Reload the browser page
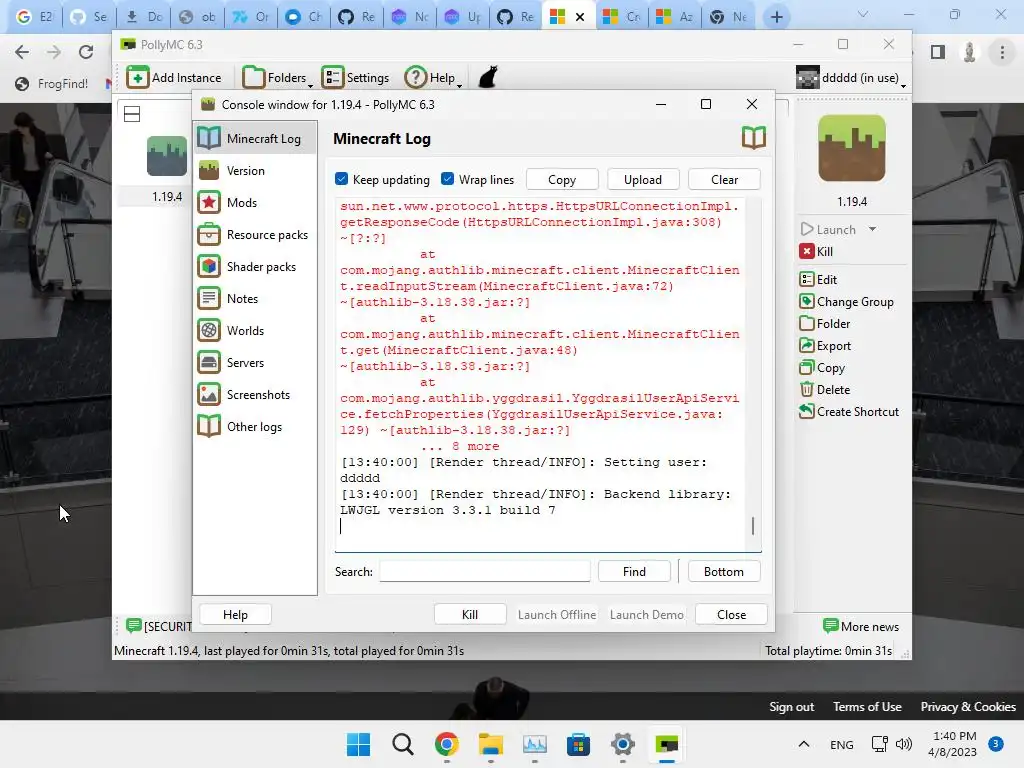Image resolution: width=1024 pixels, height=768 pixels. pyautogui.click(x=86, y=52)
